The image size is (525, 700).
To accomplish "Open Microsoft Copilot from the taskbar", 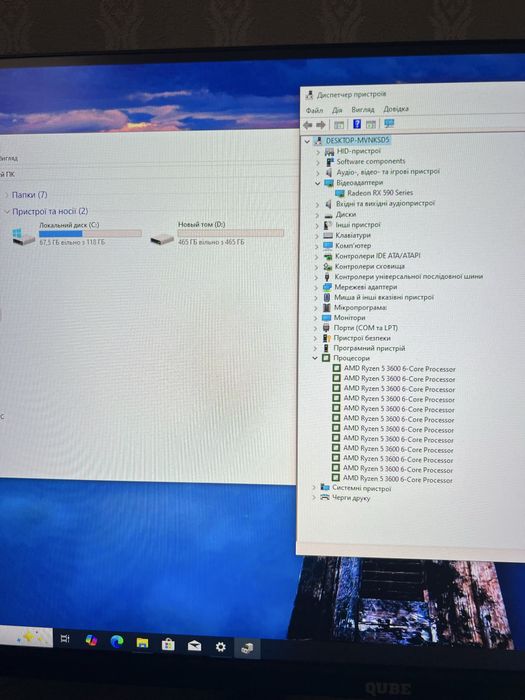I will click(x=91, y=640).
